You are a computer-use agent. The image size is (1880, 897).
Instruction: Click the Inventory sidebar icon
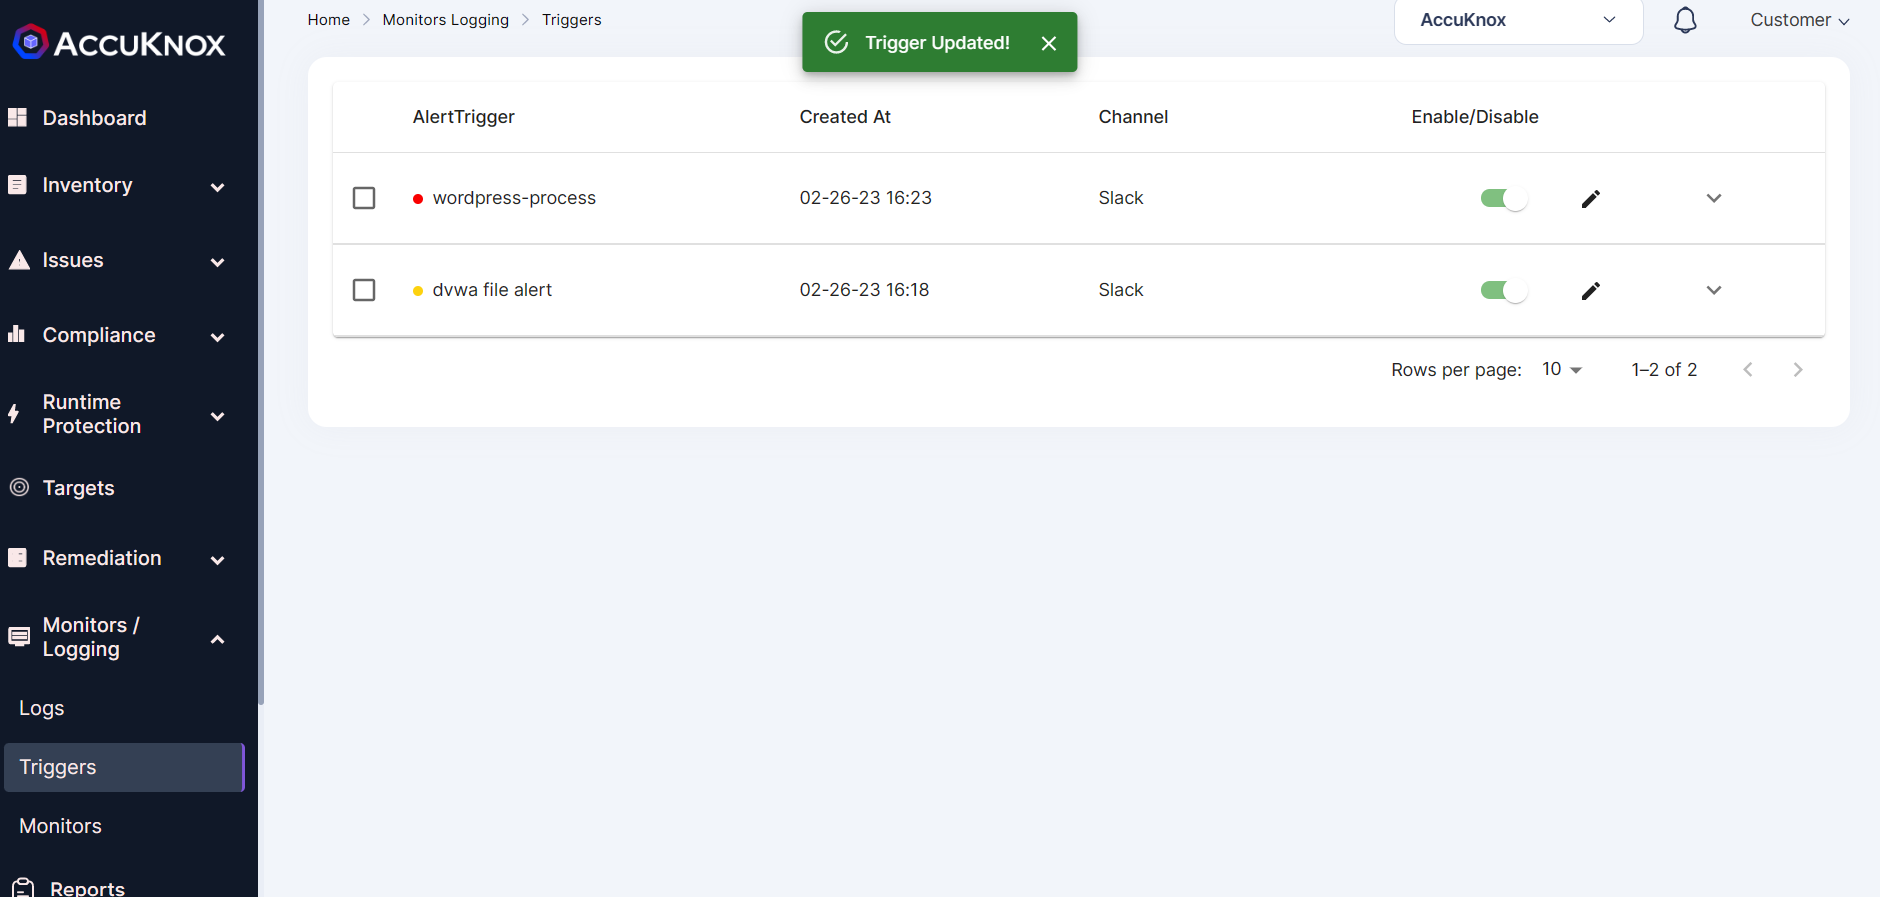[x=18, y=184]
